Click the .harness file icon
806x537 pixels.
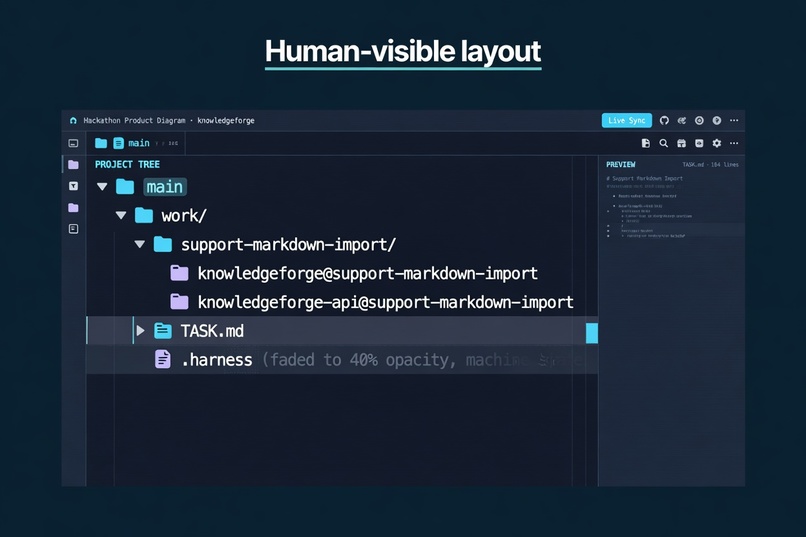pyautogui.click(x=163, y=359)
